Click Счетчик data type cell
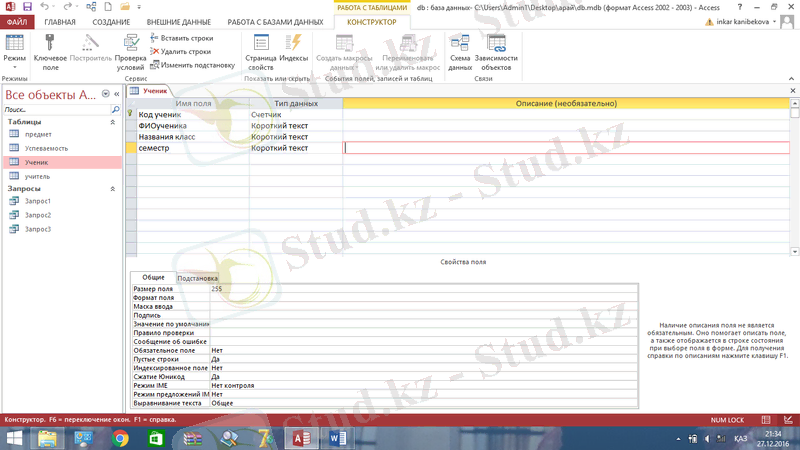Image resolution: width=800 pixels, height=450 pixels. [296, 115]
